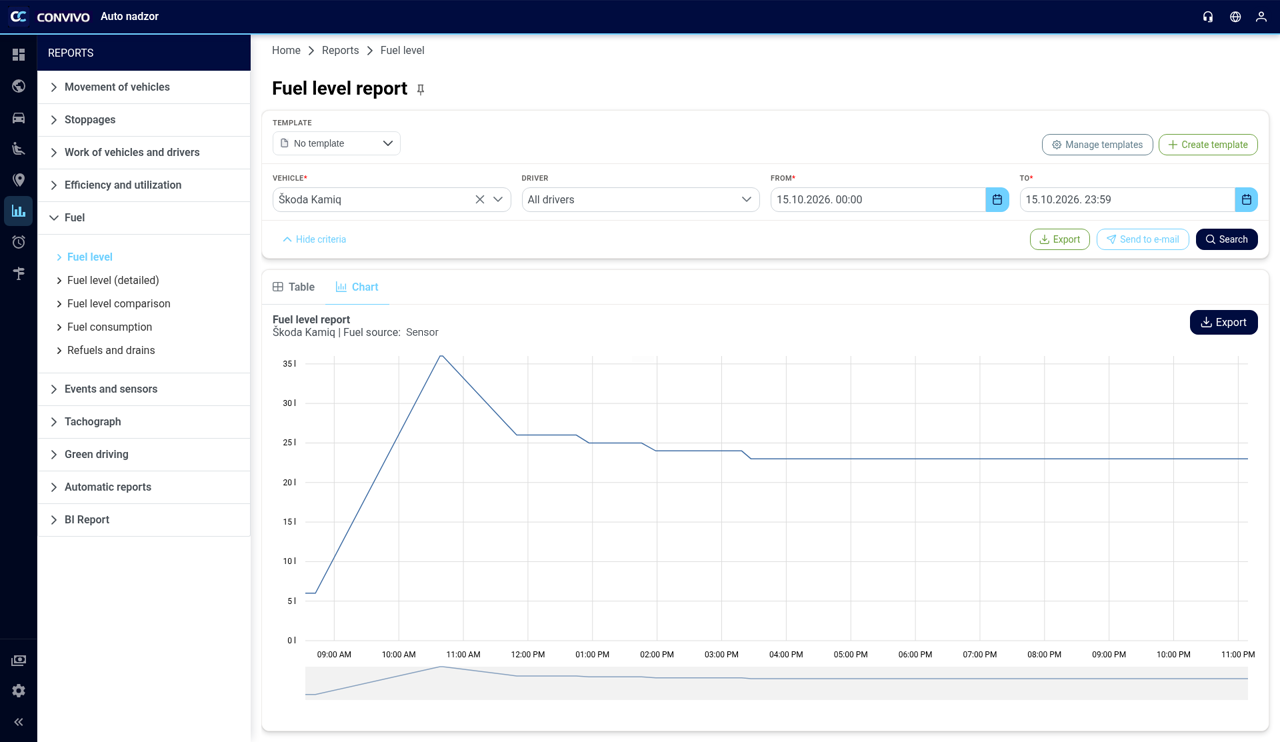Open the dashboard grid icon in sidebar
The width and height of the screenshot is (1280, 742).
(x=18, y=55)
